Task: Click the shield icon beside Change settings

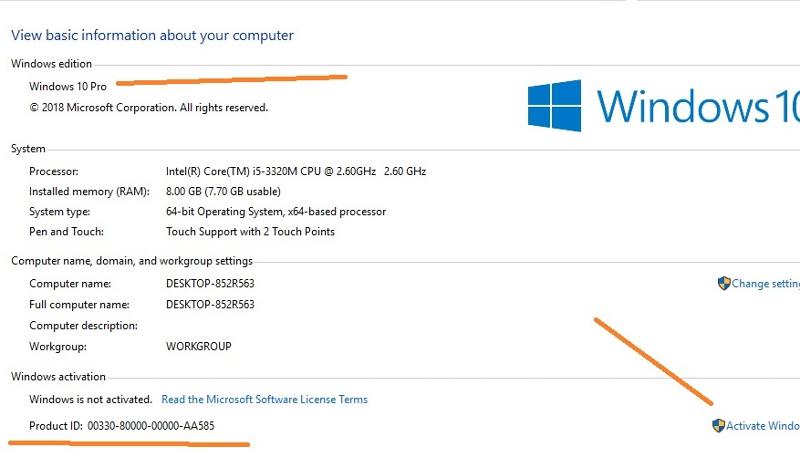Action: click(x=724, y=284)
